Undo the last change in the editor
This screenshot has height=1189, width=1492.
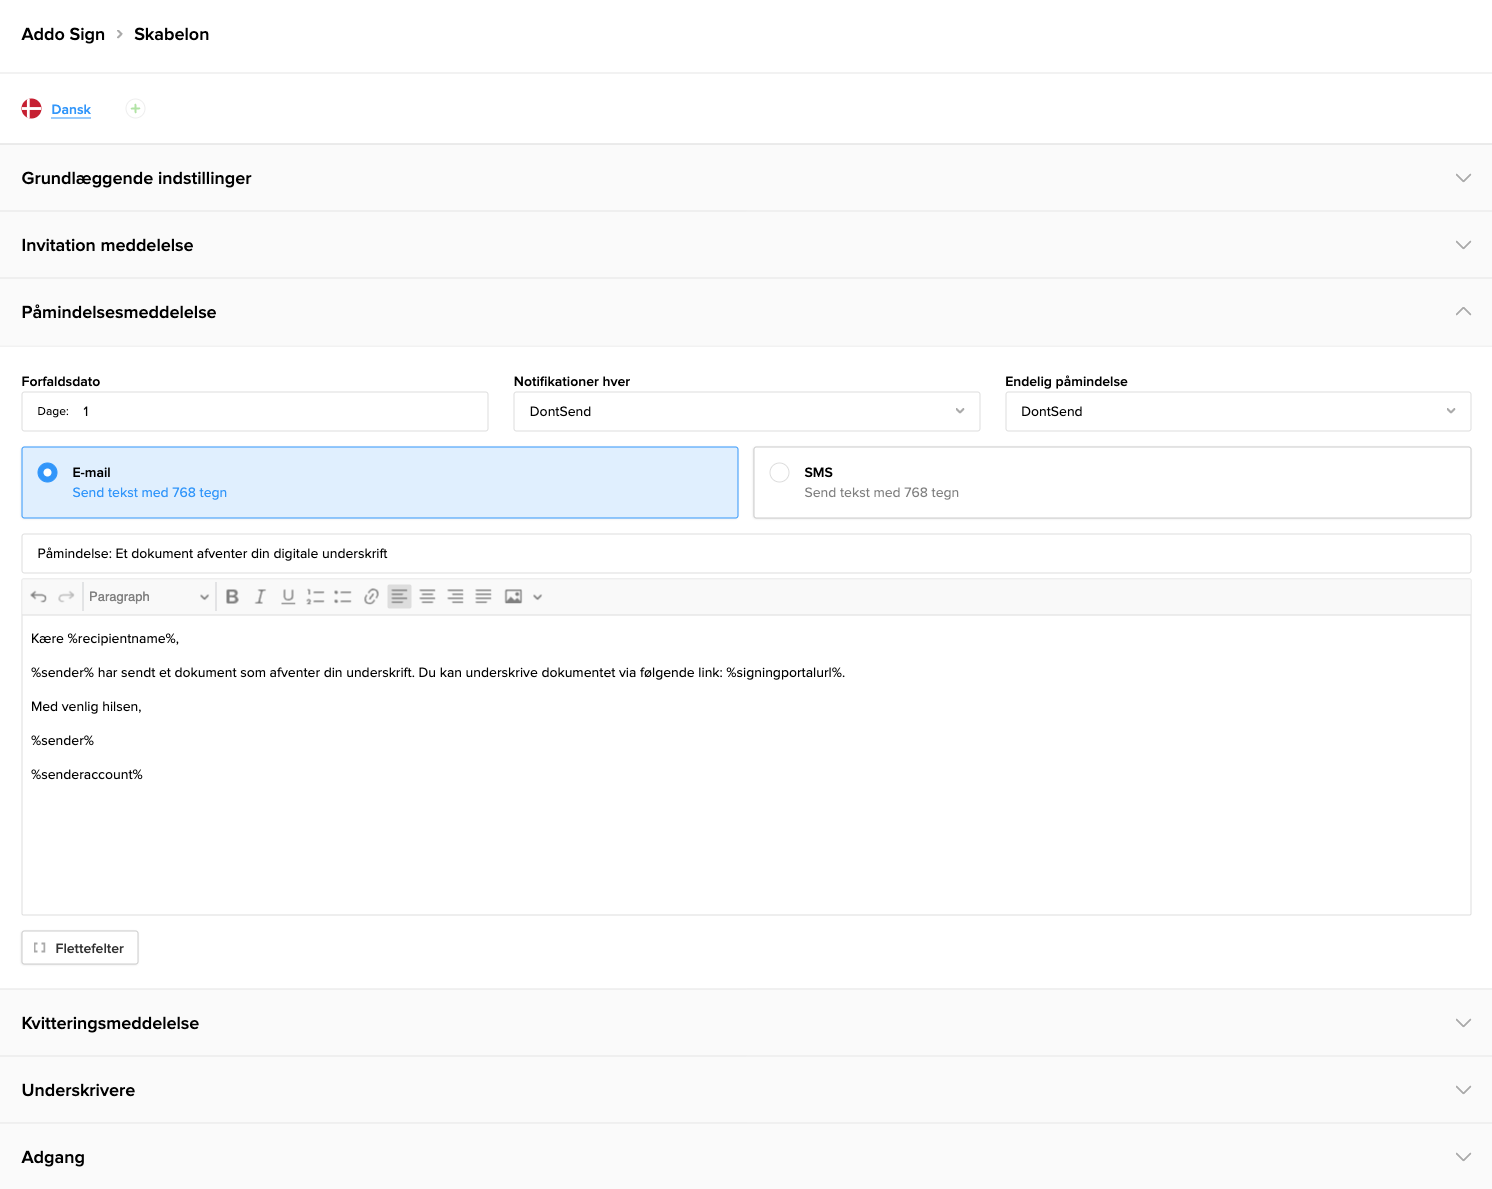click(x=39, y=596)
